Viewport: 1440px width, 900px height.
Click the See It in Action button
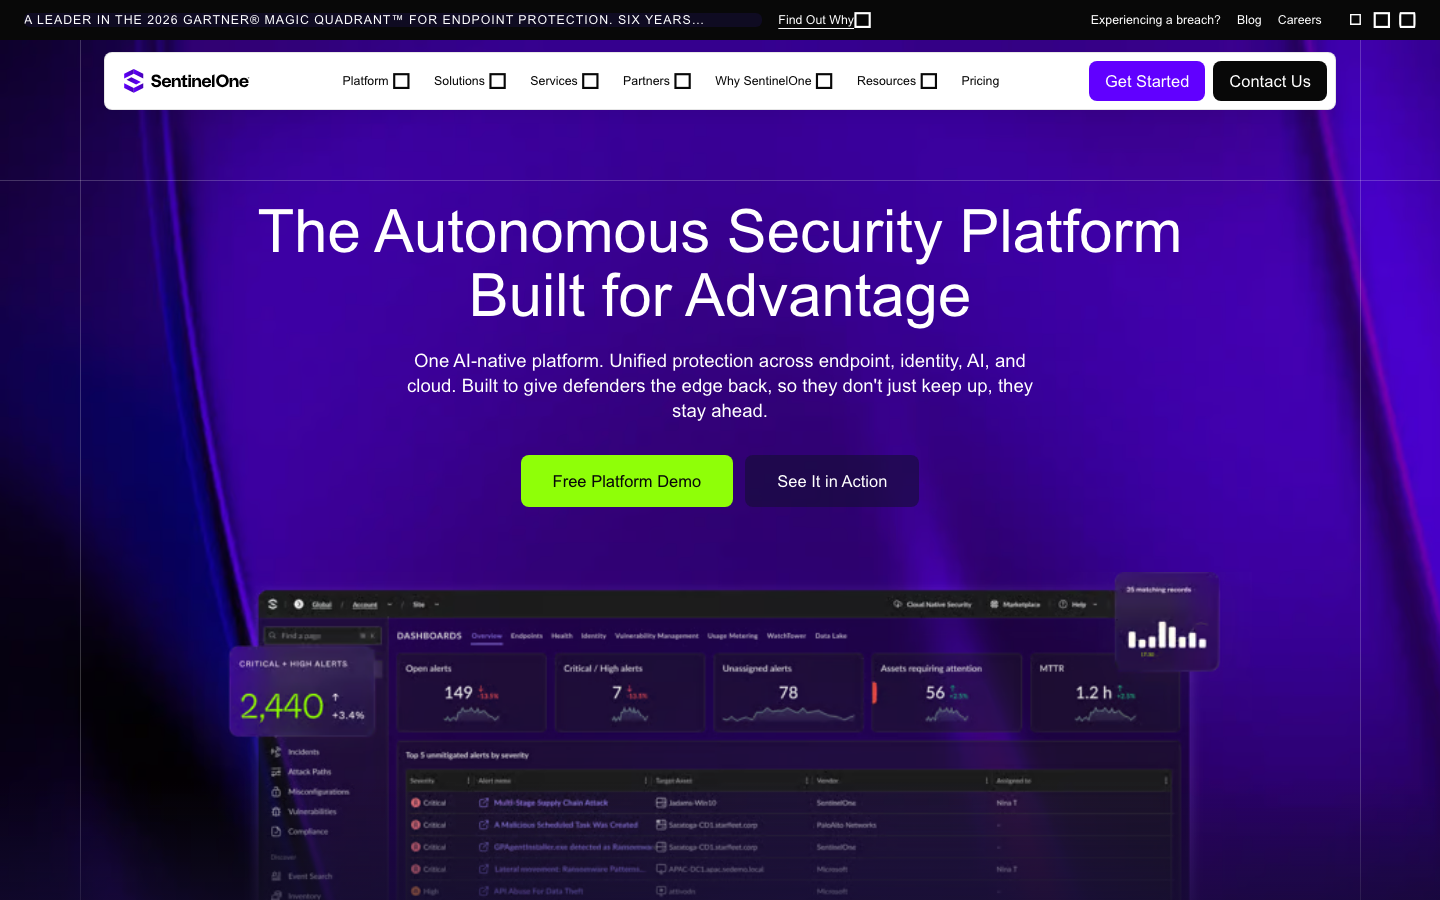[x=832, y=481]
